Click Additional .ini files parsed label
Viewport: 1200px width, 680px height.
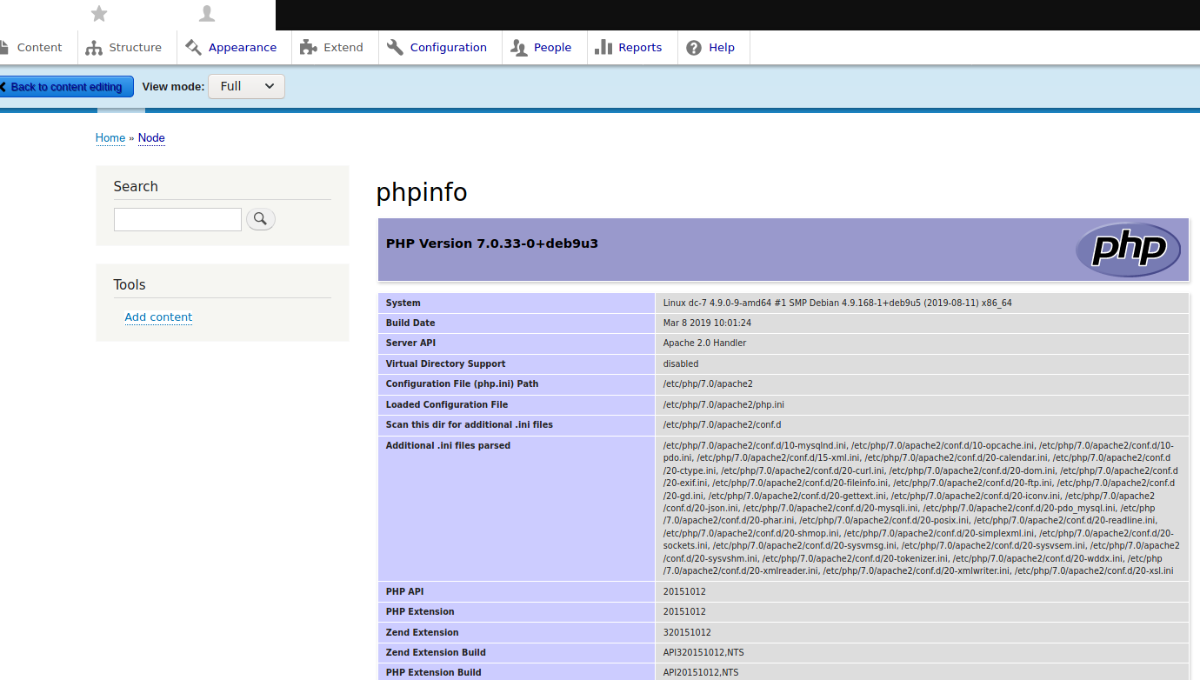(448, 446)
